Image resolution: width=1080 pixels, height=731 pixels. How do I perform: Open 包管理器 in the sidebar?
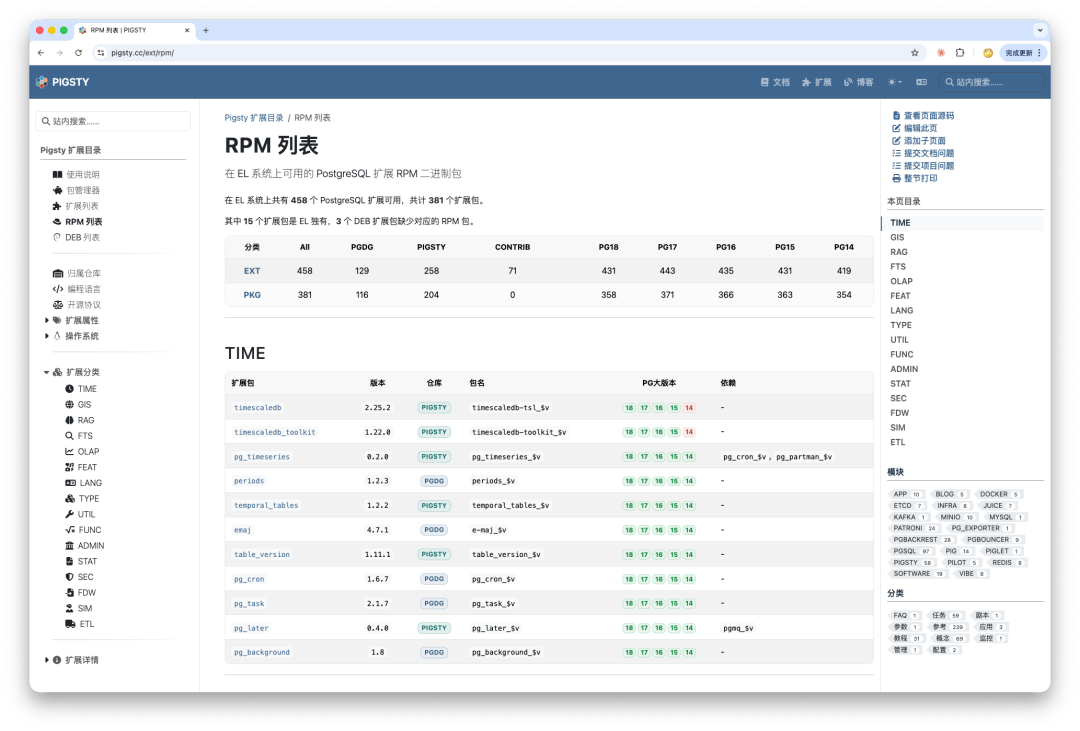(76, 190)
